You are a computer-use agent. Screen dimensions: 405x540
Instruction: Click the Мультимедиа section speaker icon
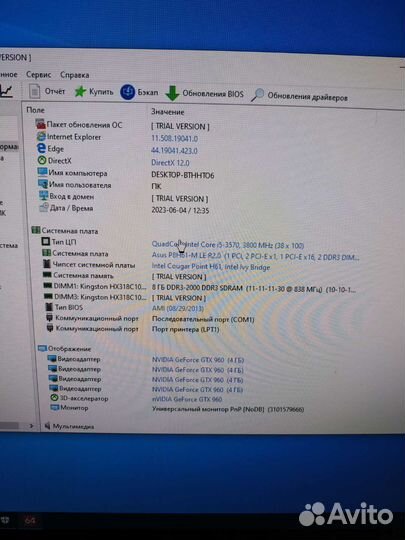tap(48, 426)
